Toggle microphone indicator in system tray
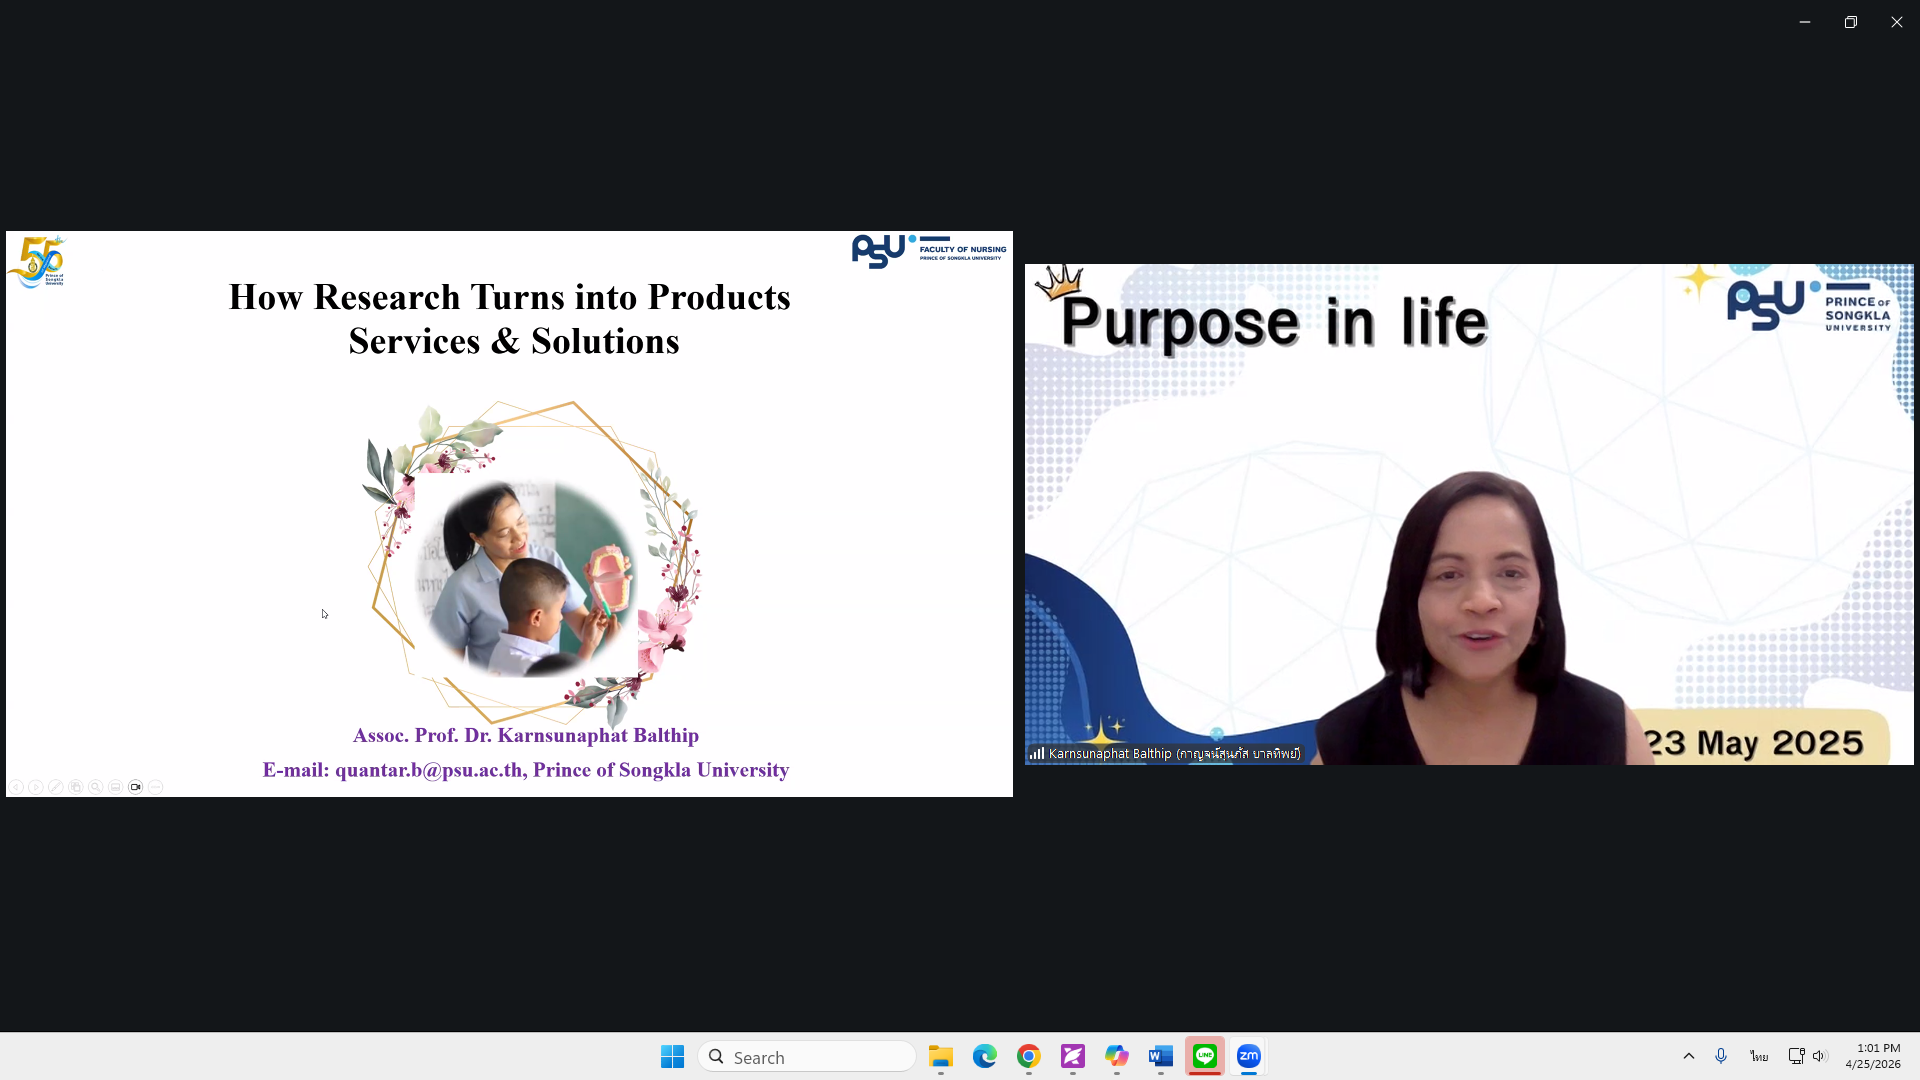Screen dimensions: 1920x1080 1721,1056
